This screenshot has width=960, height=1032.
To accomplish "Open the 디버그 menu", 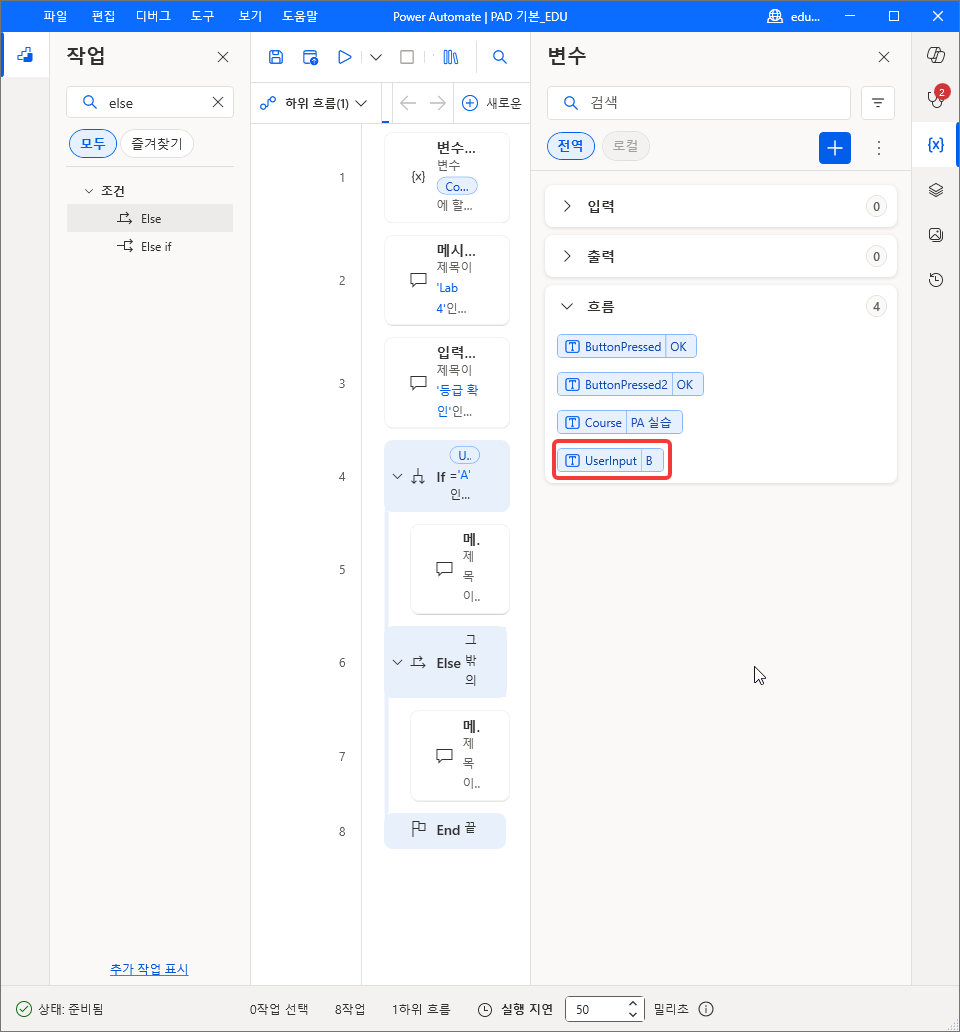I will point(153,16).
